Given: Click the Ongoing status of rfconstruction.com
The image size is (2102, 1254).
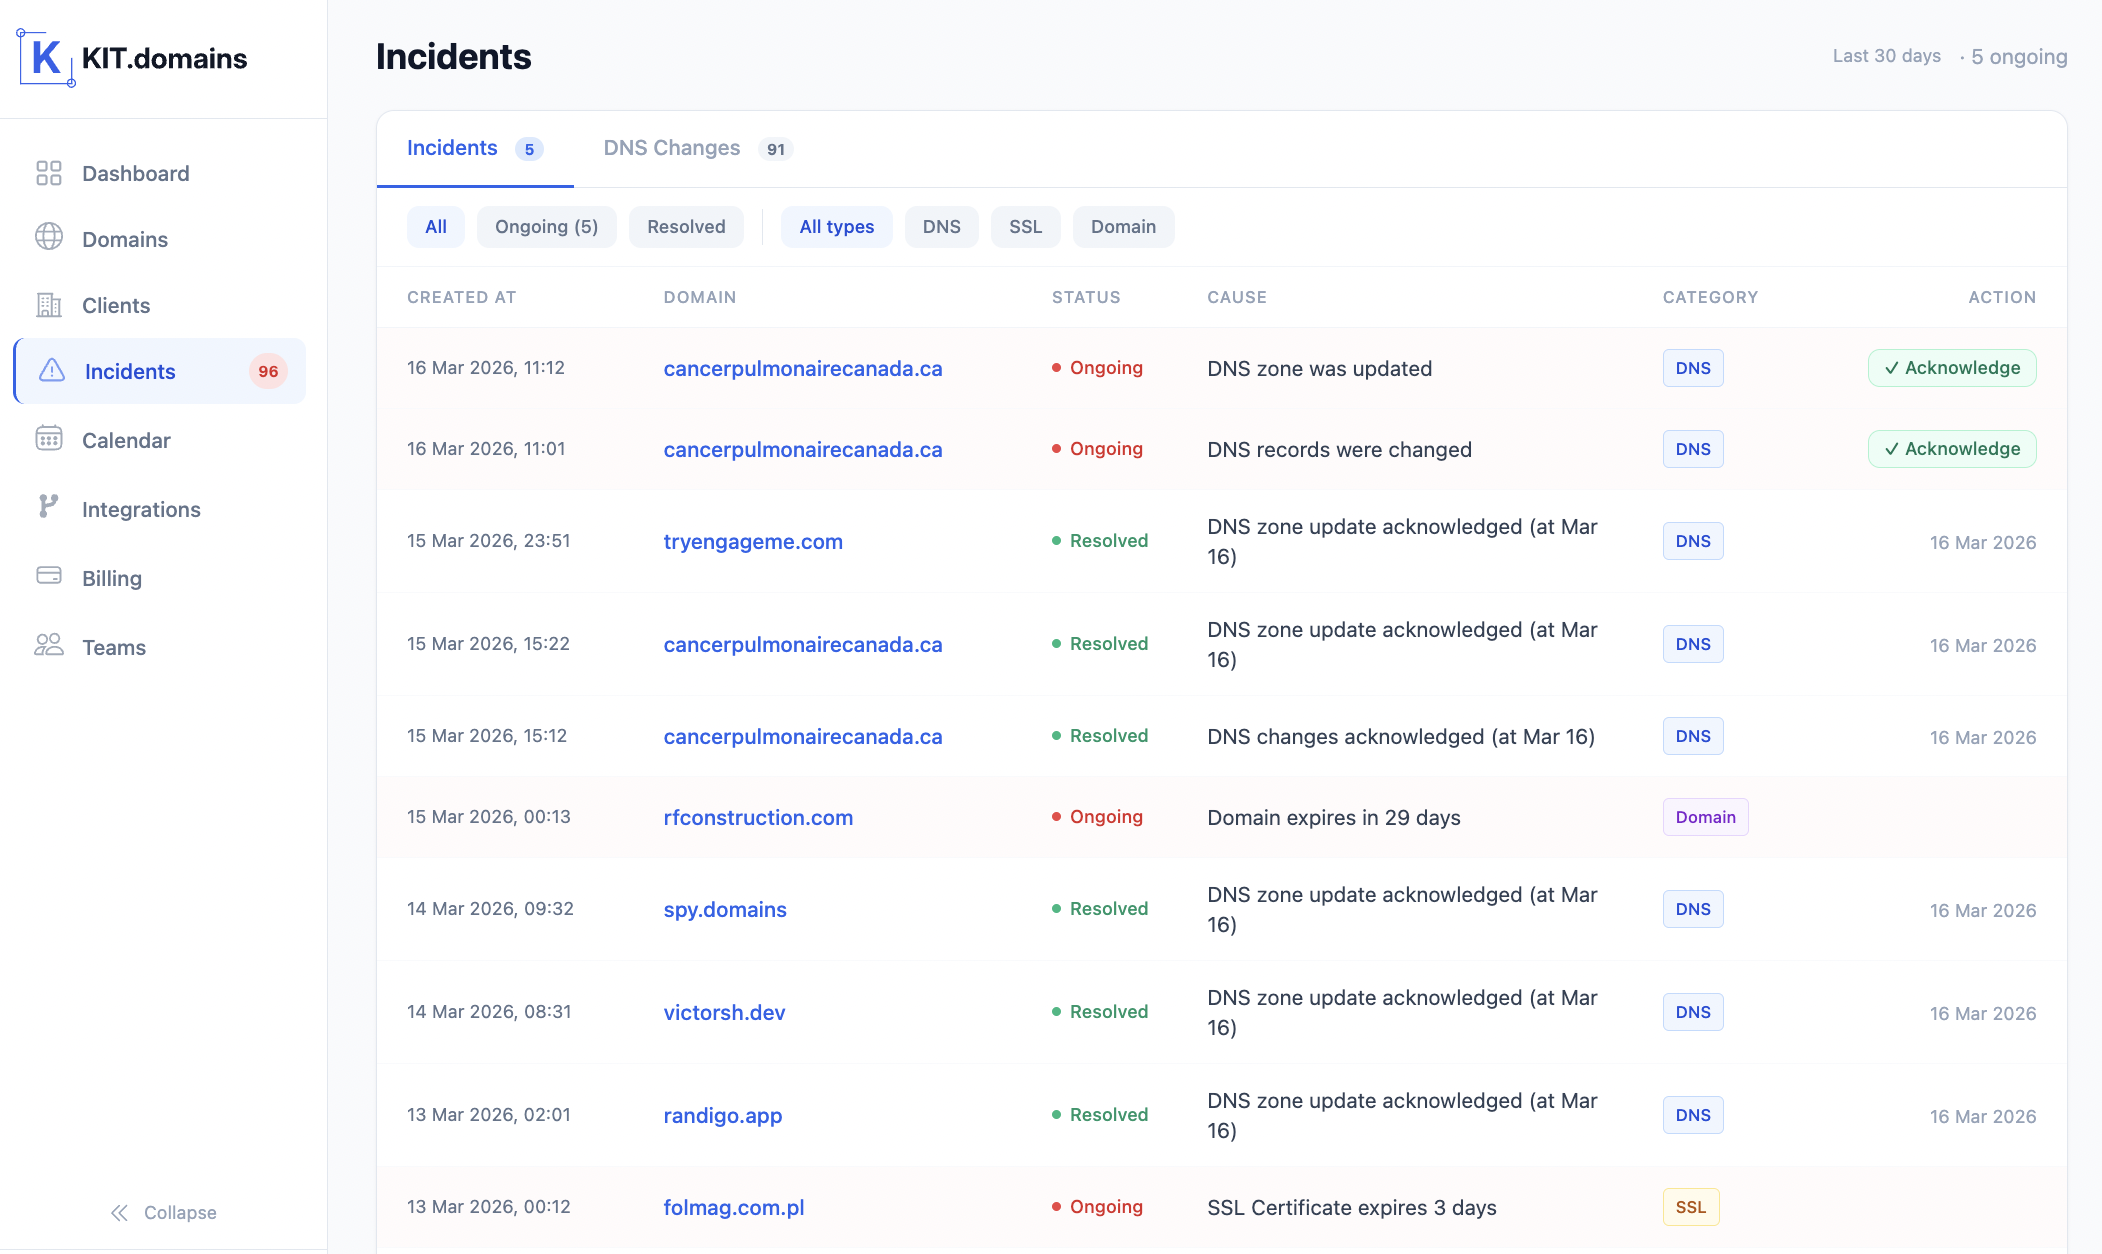Looking at the screenshot, I should coord(1097,817).
